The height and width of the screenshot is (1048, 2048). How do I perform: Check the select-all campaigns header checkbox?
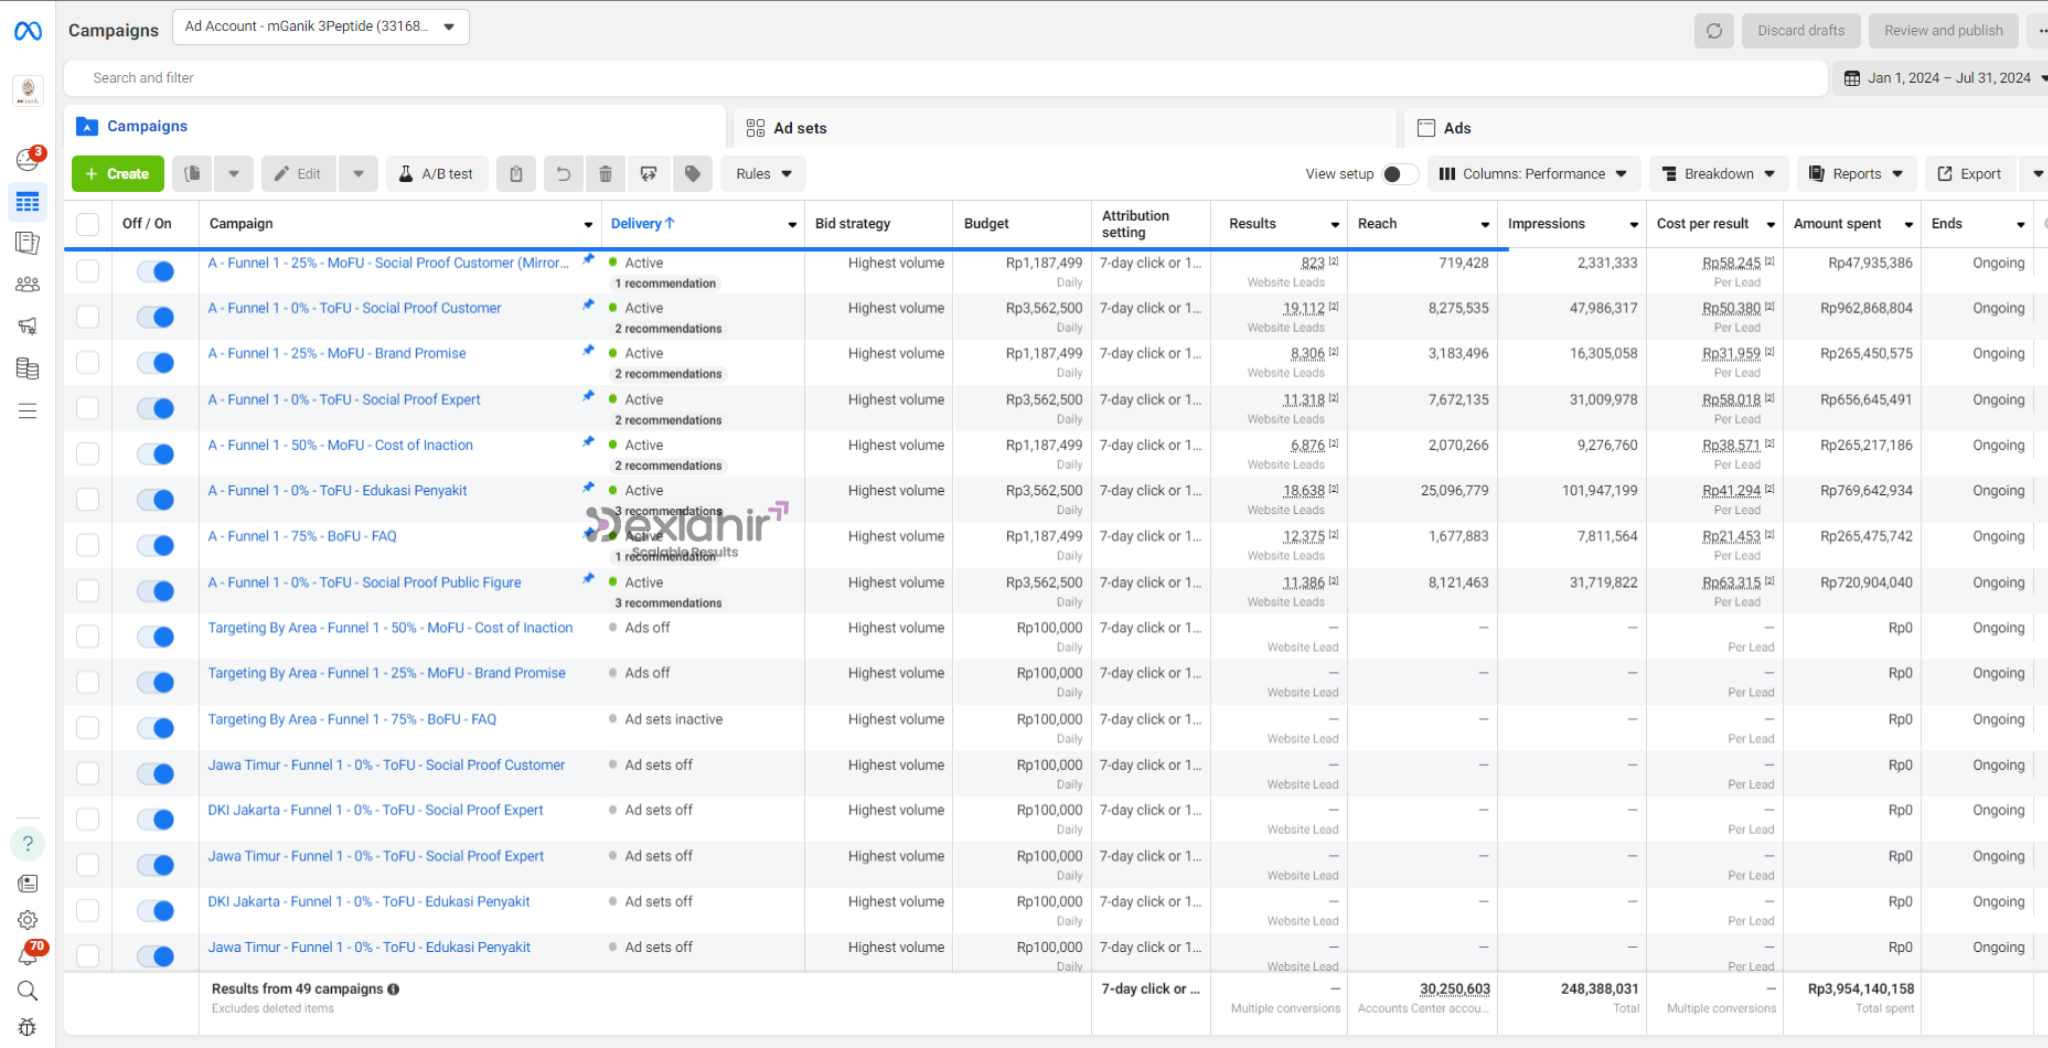pyautogui.click(x=88, y=224)
